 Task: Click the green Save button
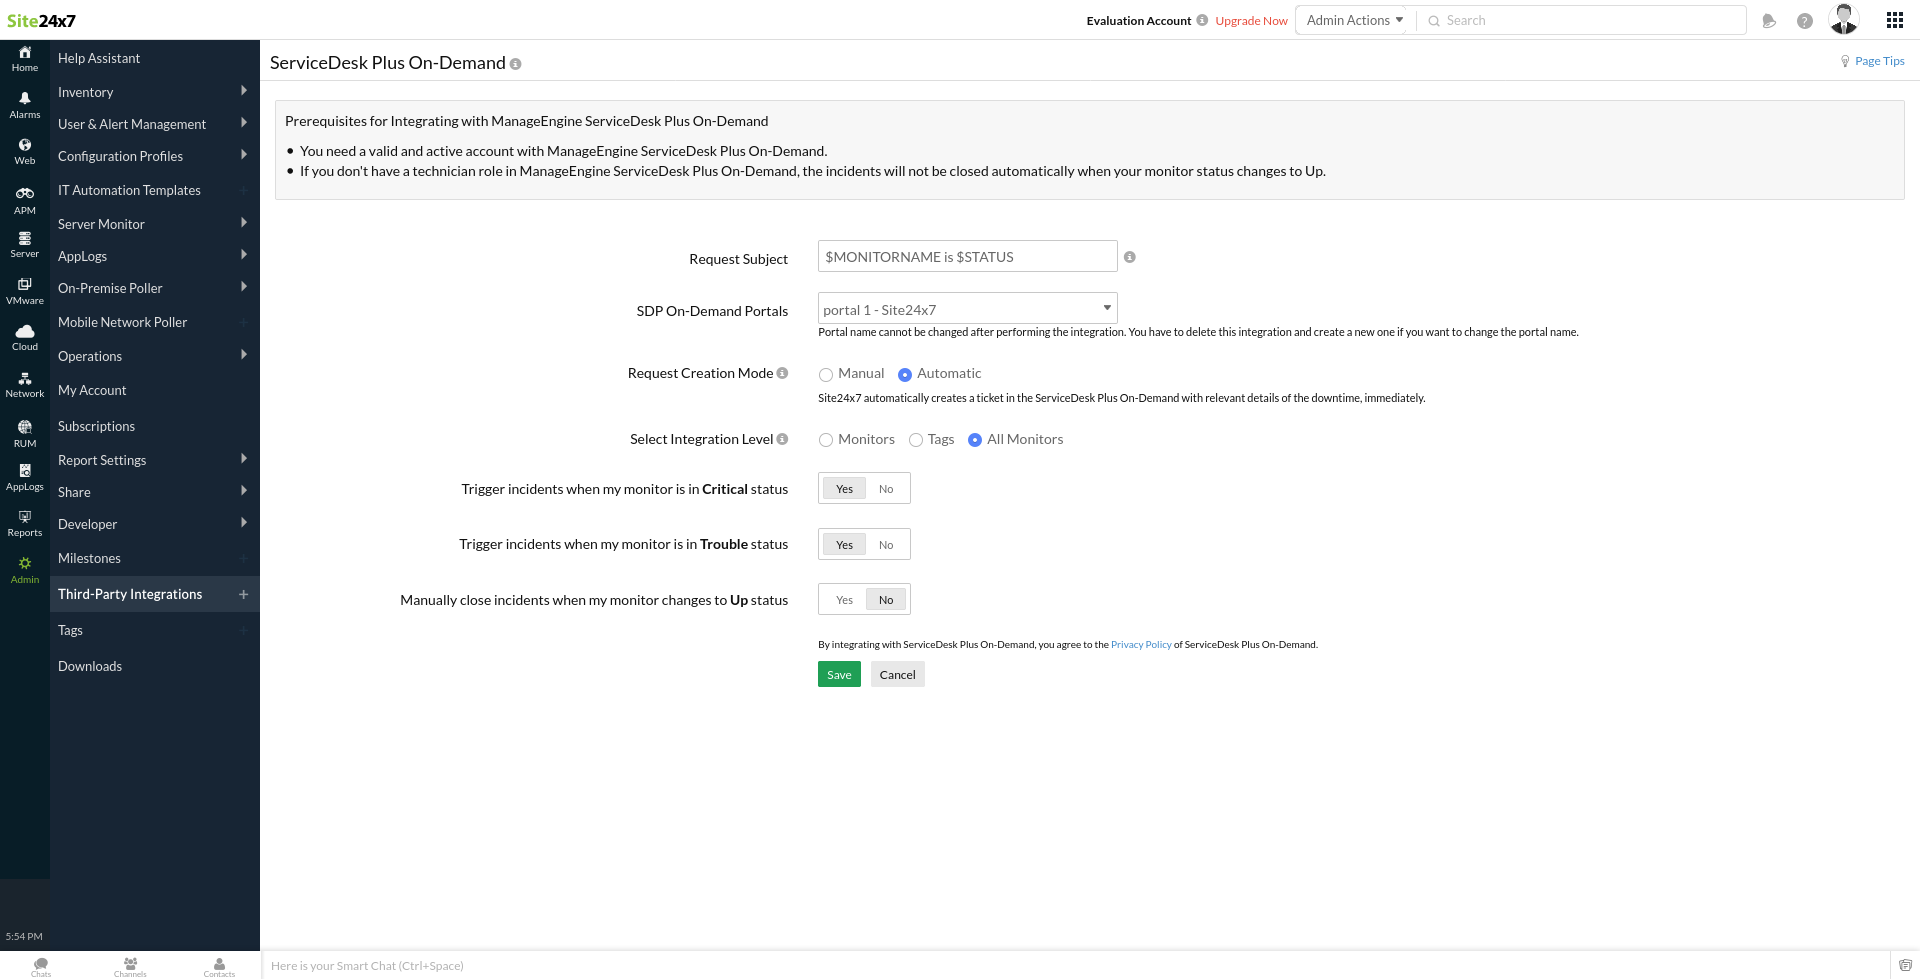(x=839, y=675)
